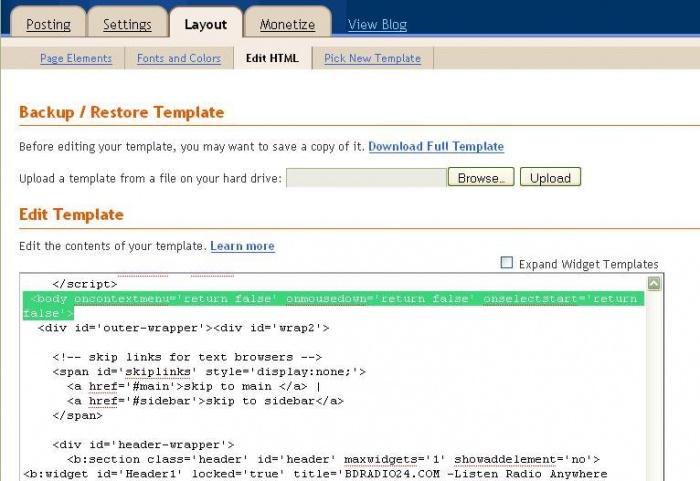Open Pick New Template sub-tab
The height and width of the screenshot is (481, 700).
click(372, 59)
